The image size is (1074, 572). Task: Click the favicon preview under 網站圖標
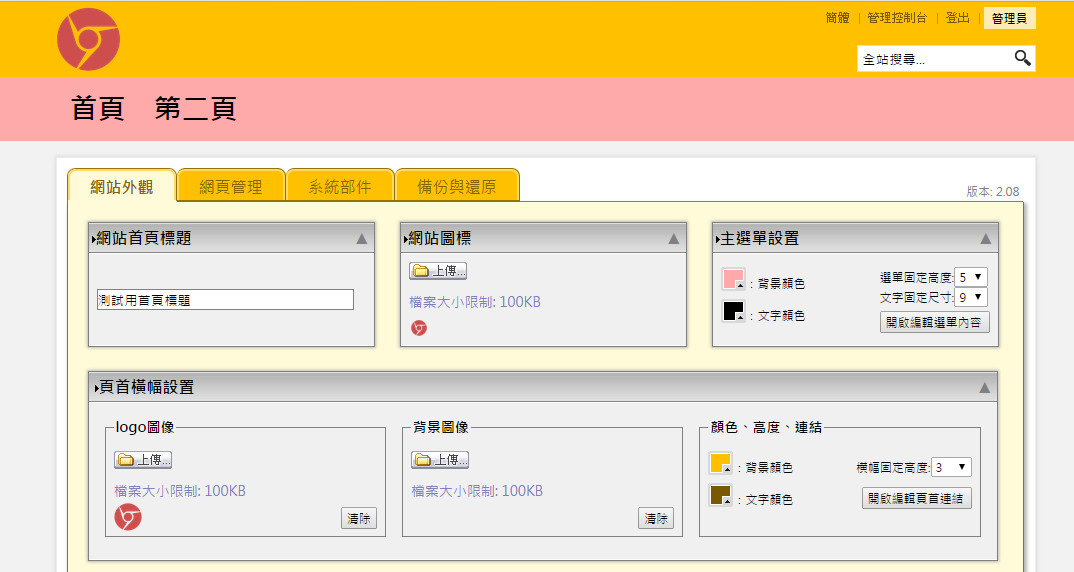coord(419,328)
